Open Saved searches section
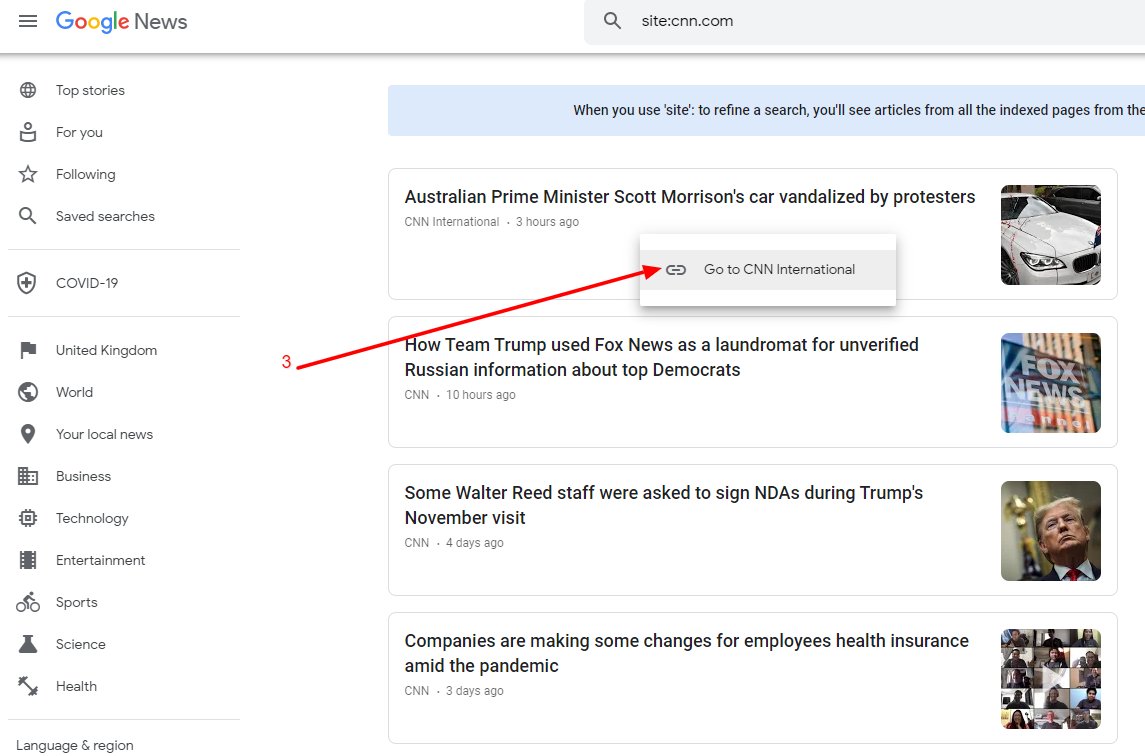 click(x=105, y=216)
